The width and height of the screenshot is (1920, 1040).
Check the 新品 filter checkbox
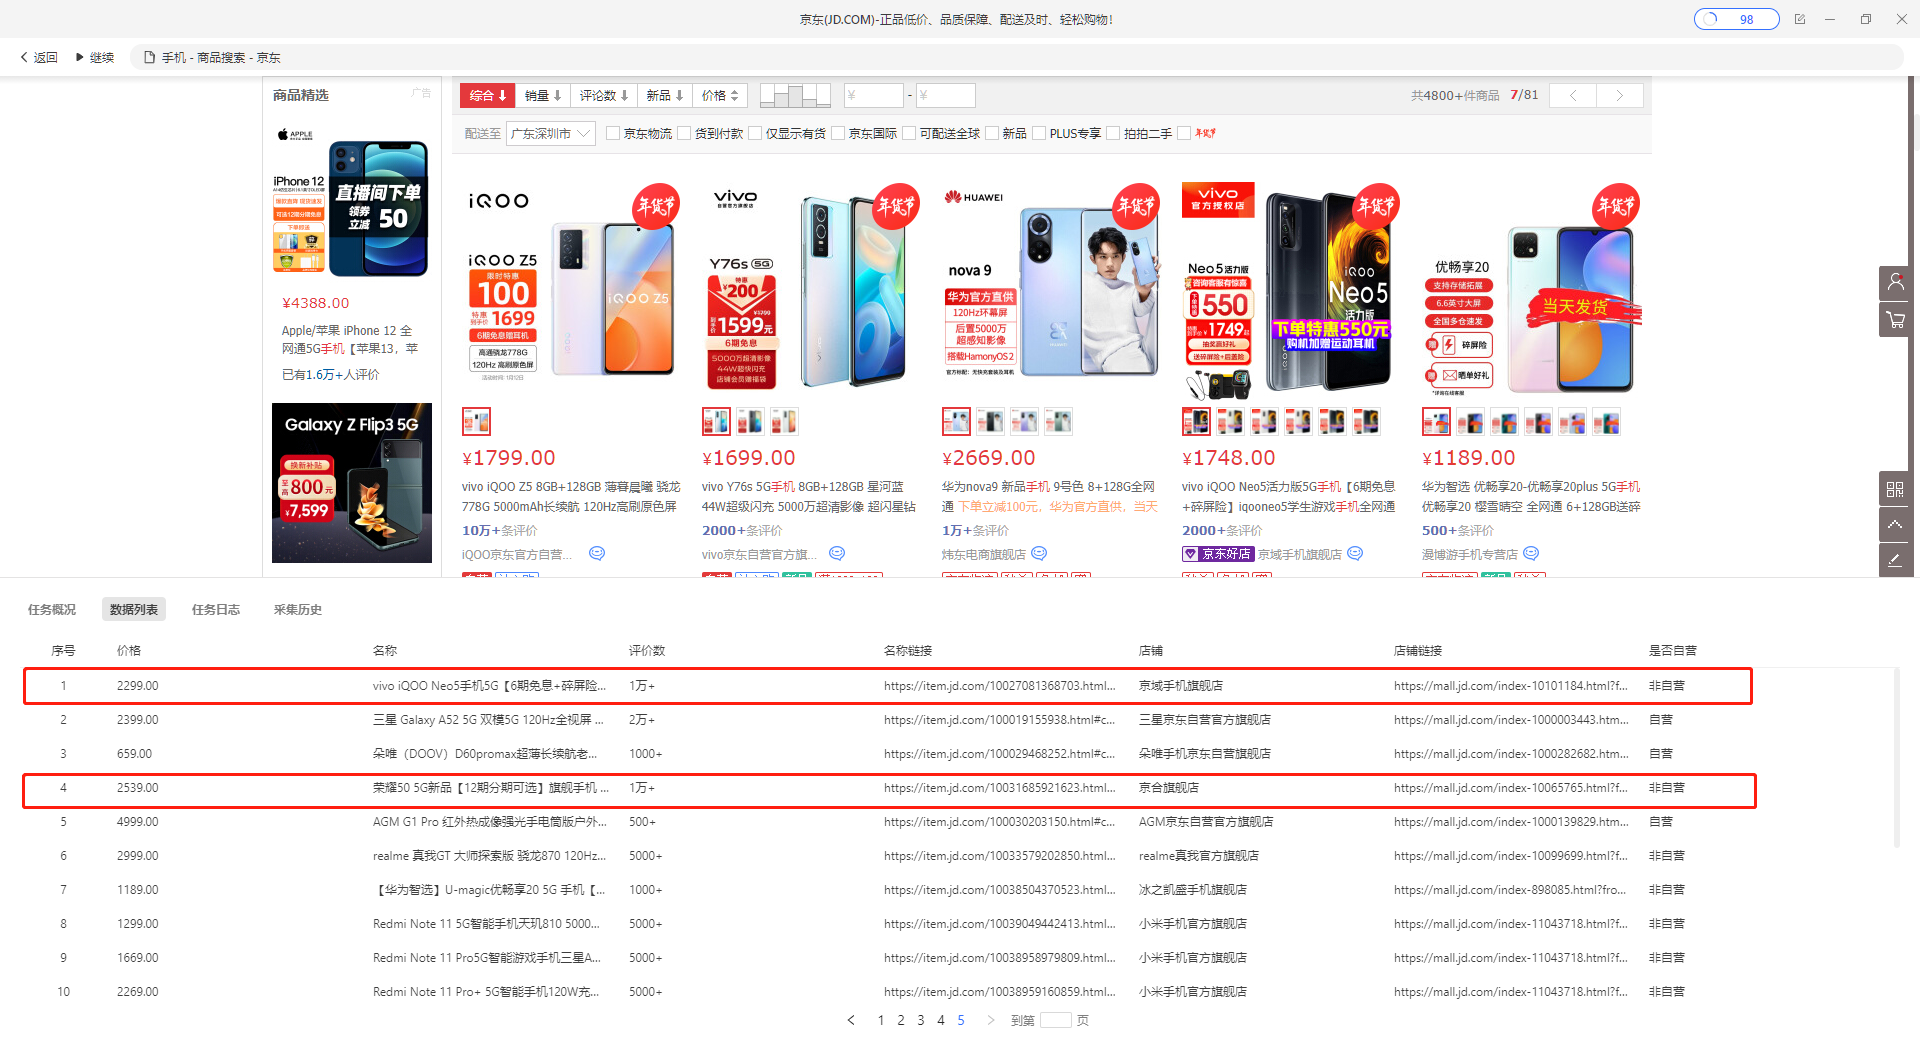point(992,133)
